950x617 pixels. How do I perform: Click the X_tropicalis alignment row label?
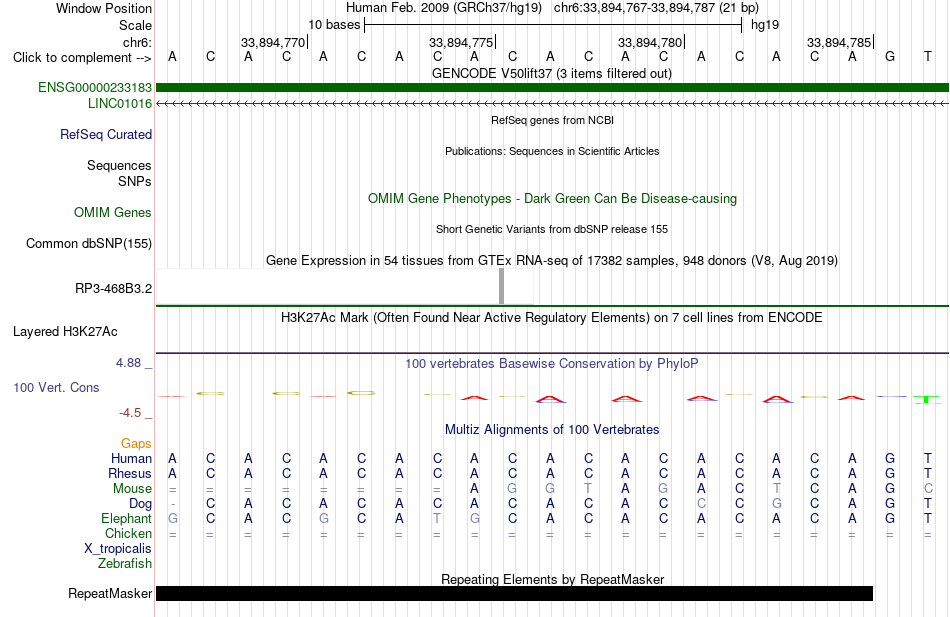pyautogui.click(x=118, y=549)
